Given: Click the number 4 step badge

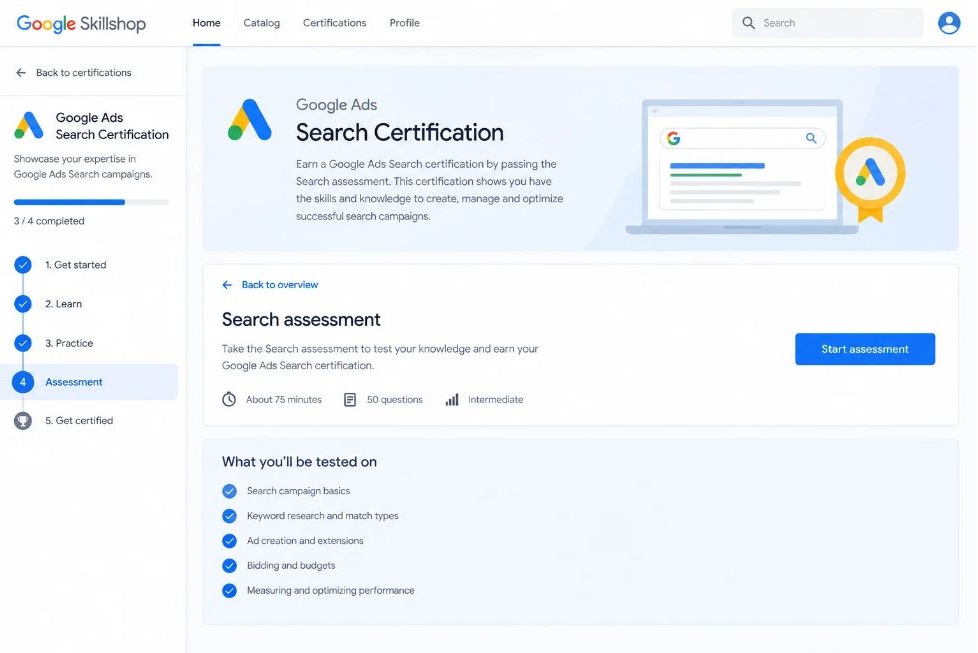Looking at the screenshot, I should 23,382.
